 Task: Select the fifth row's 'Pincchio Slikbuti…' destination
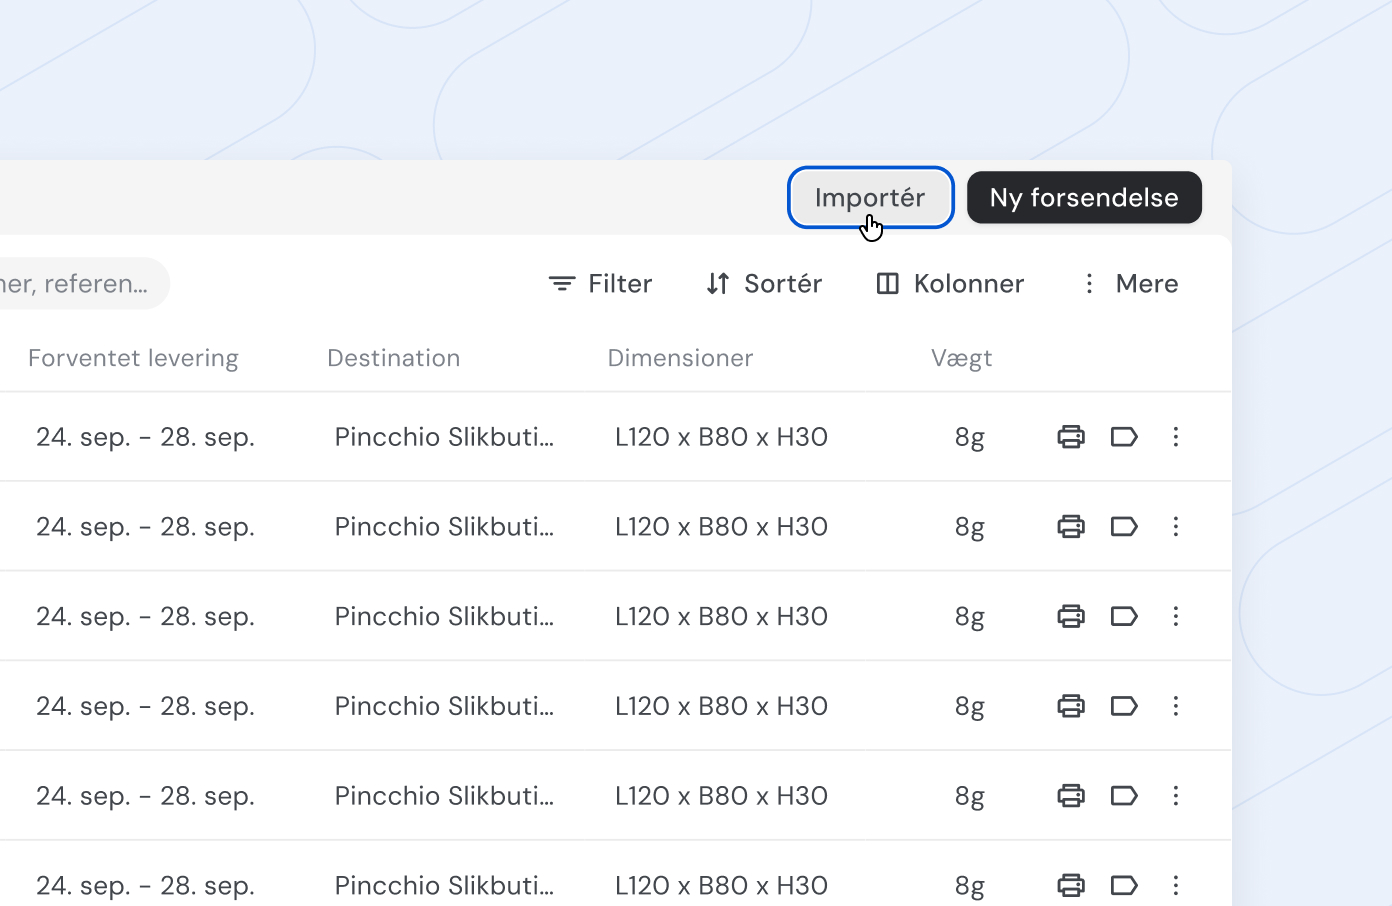[x=444, y=795]
